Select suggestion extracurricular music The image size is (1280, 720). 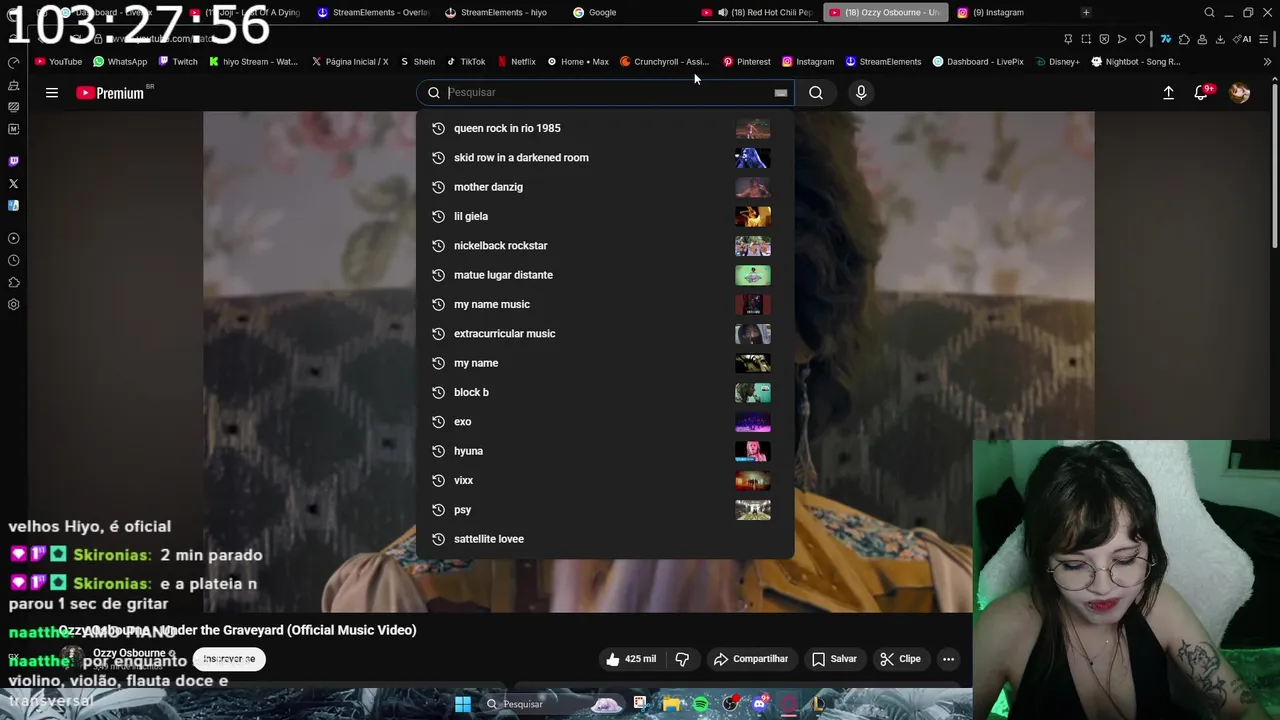[x=605, y=334]
